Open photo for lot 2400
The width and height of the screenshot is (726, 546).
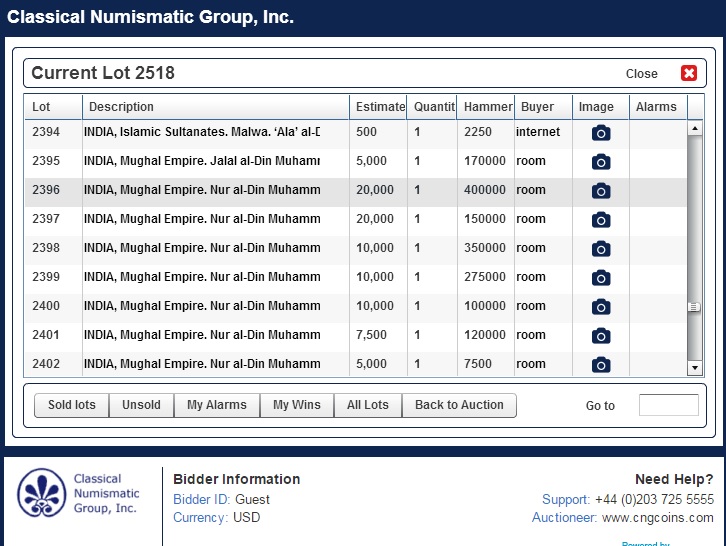click(600, 307)
